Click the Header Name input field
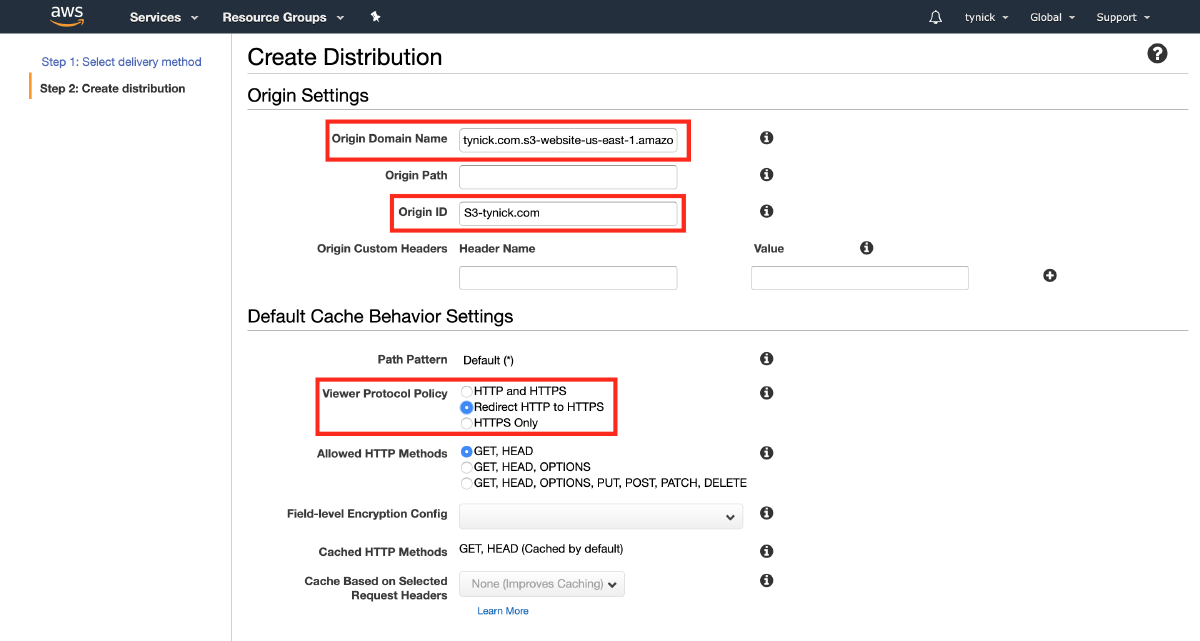The image size is (1200, 641). point(568,278)
